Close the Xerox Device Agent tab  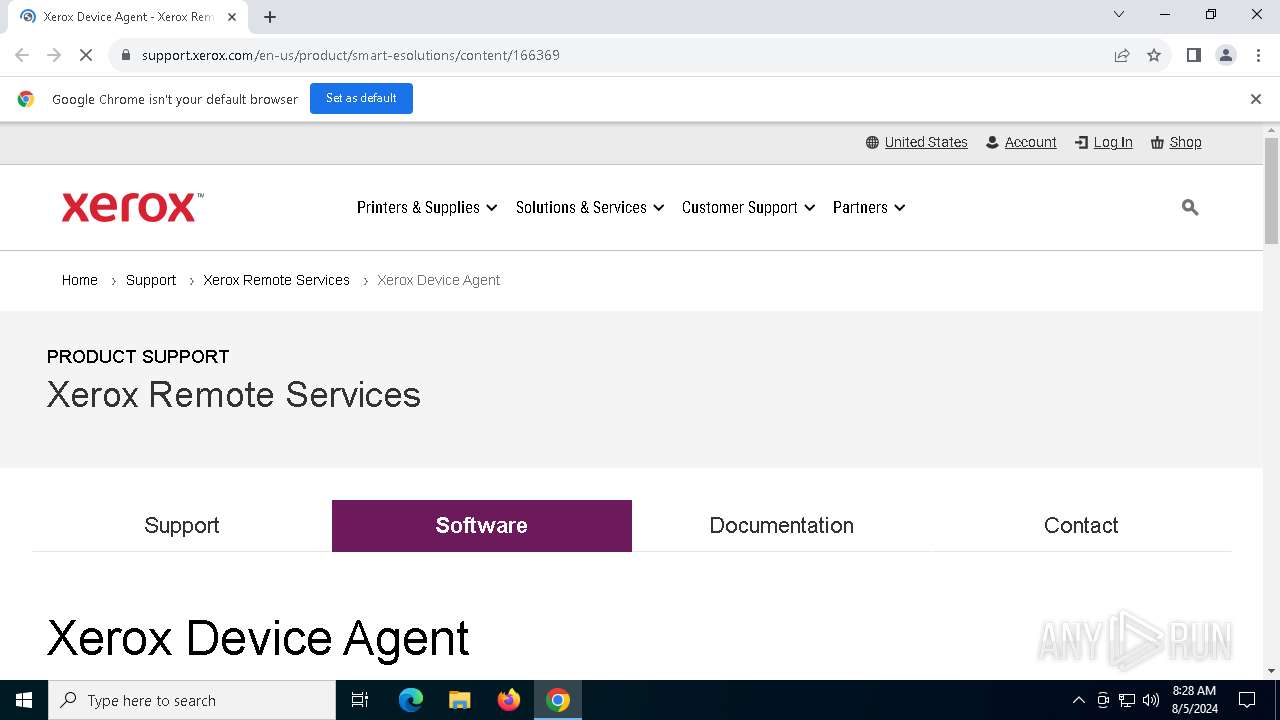[231, 16]
